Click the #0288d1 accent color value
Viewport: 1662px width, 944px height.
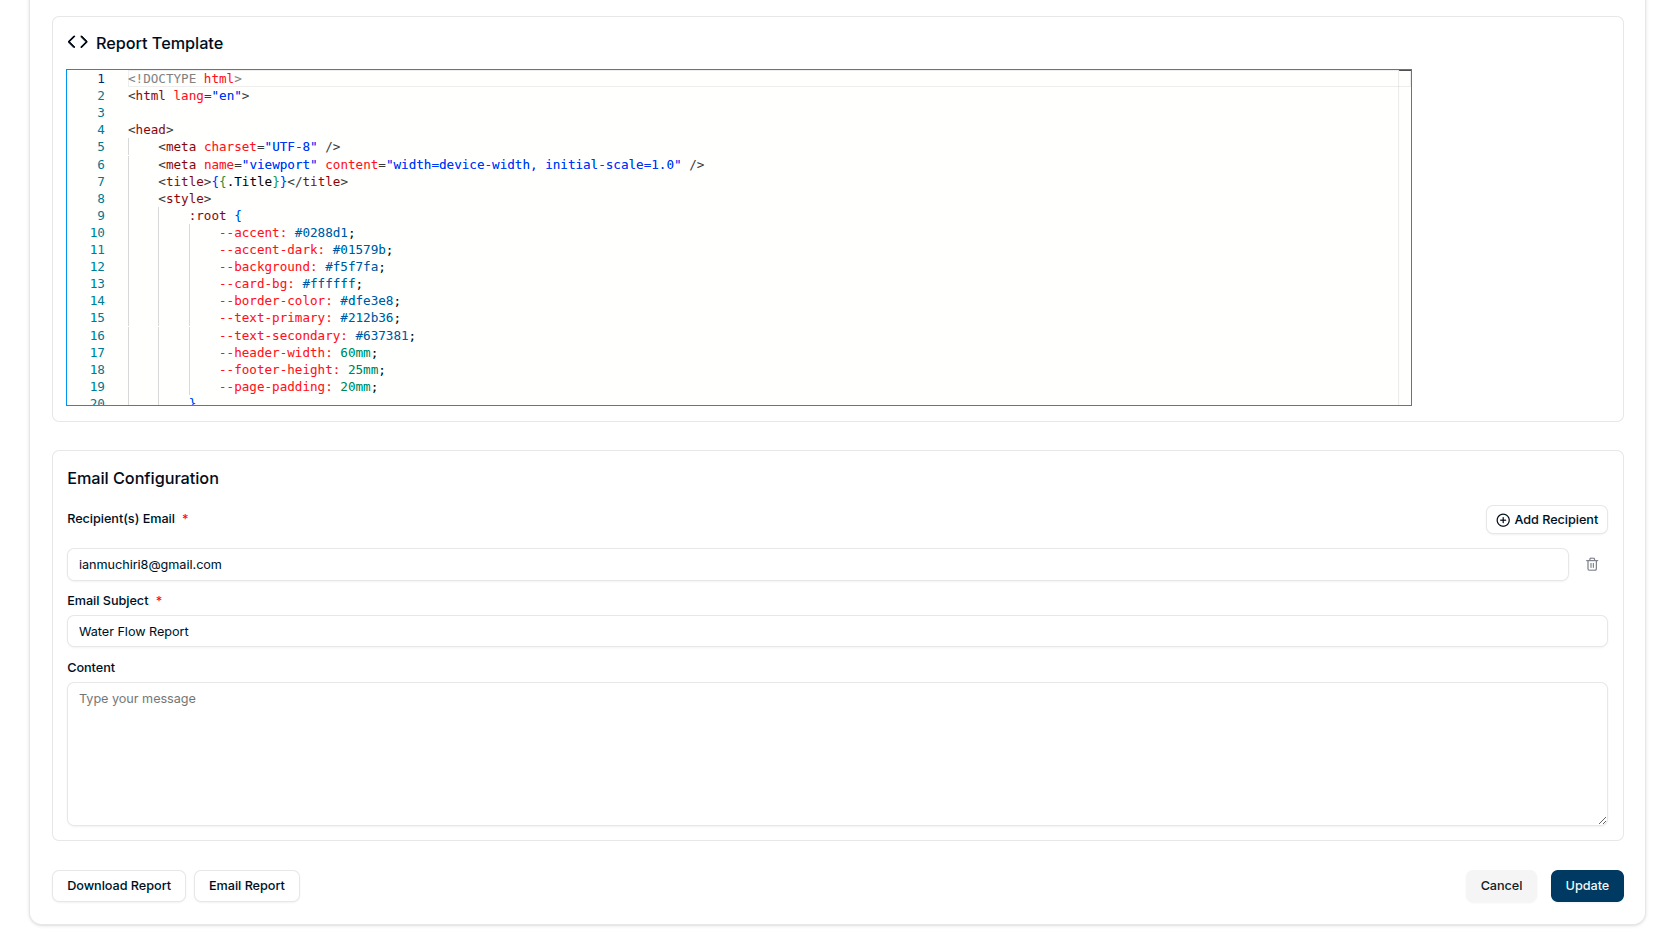tap(321, 233)
